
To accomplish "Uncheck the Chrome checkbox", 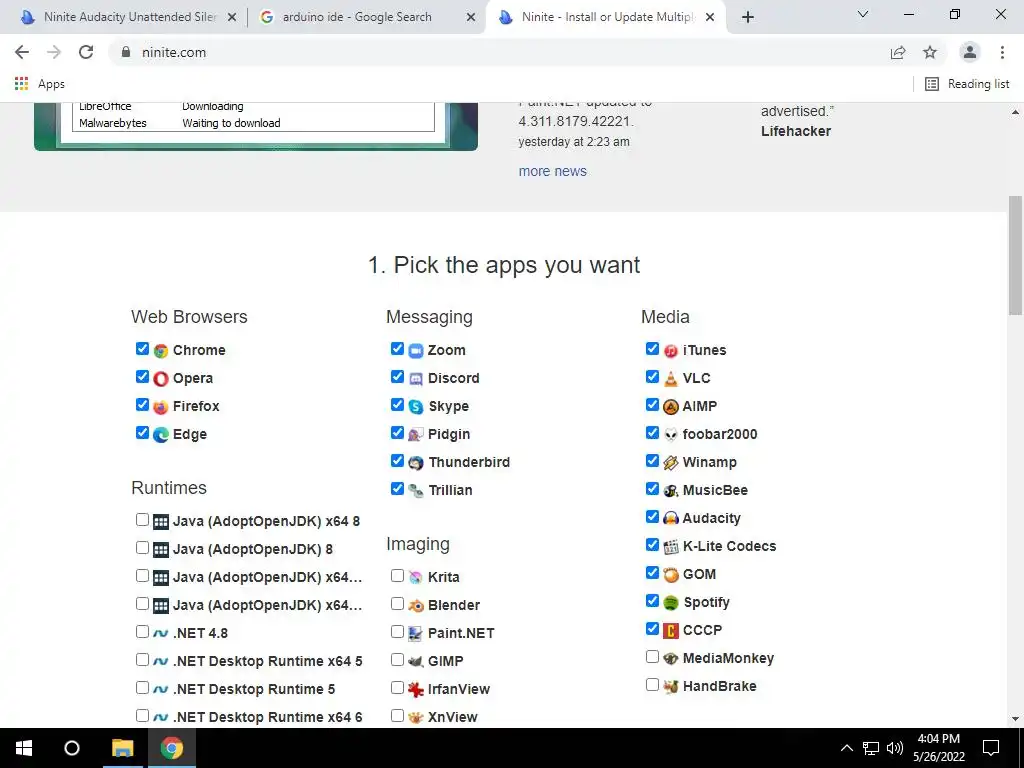I will tap(142, 349).
